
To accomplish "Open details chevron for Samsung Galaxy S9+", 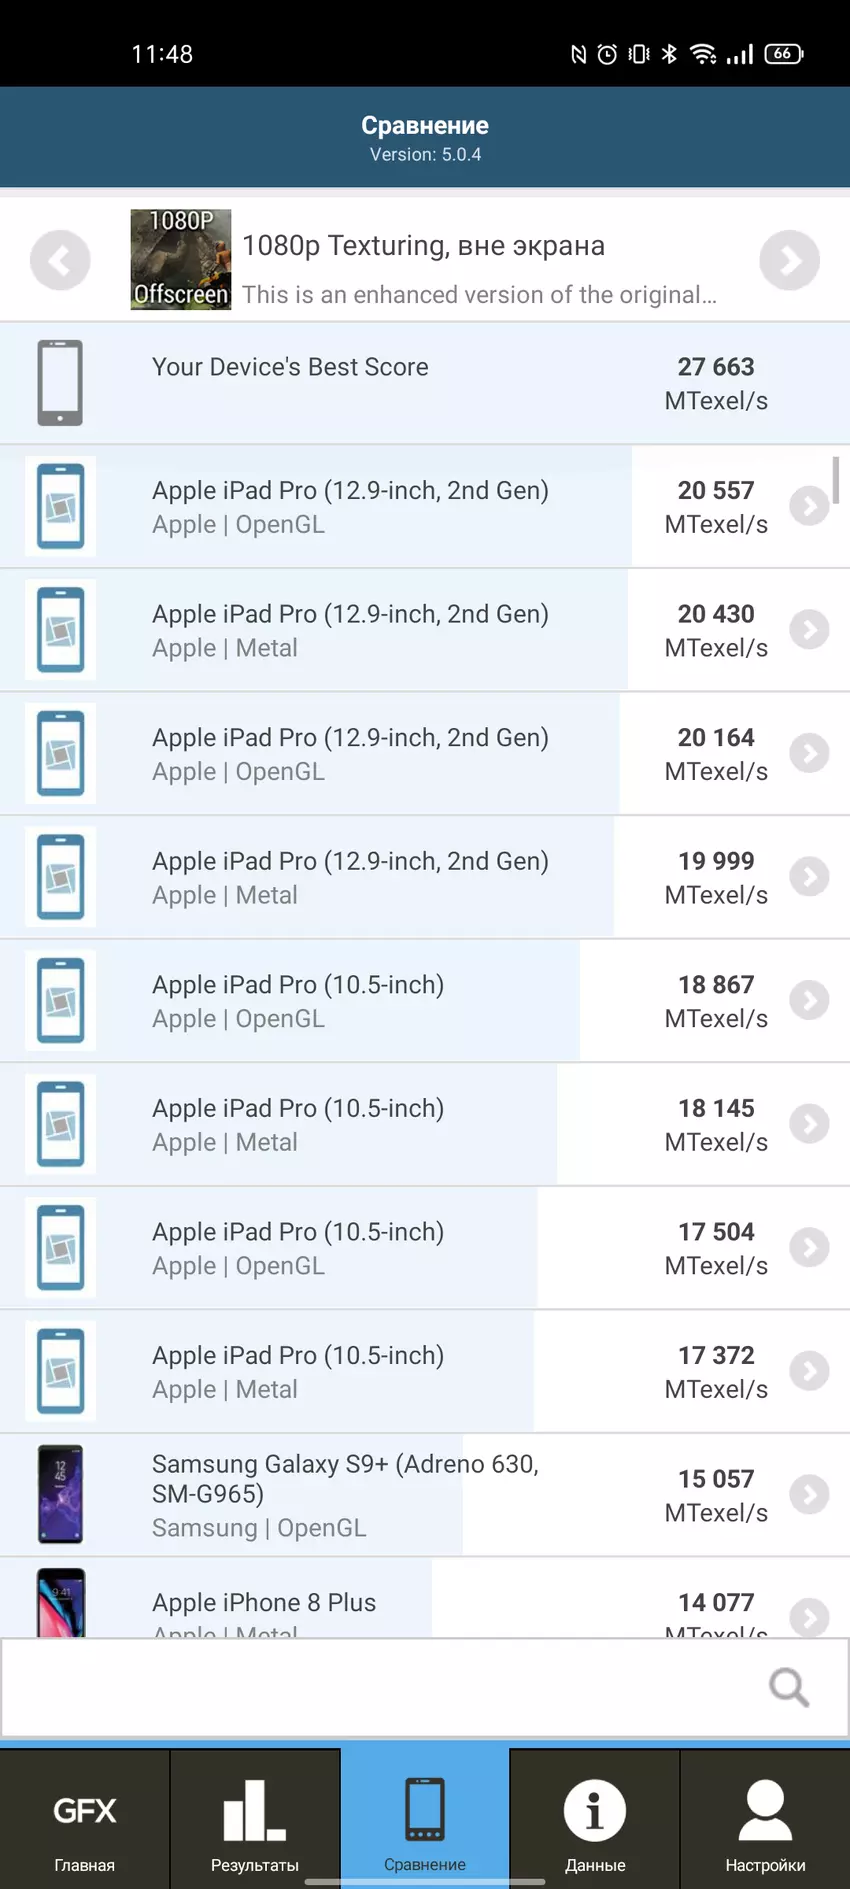I will (809, 1495).
